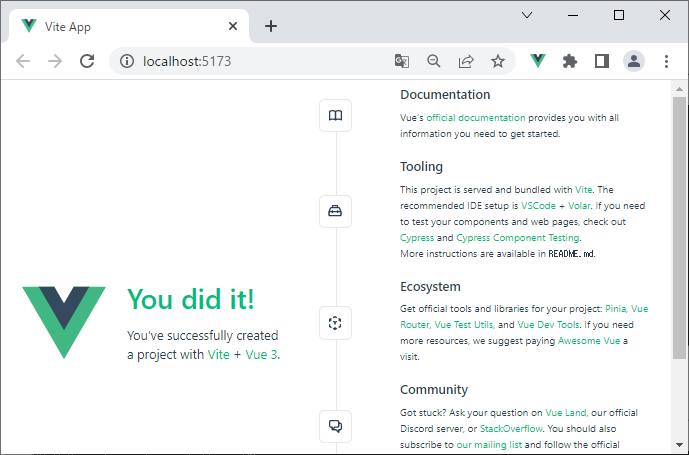
Task: Open the StackOverflow link
Action: 511,429
